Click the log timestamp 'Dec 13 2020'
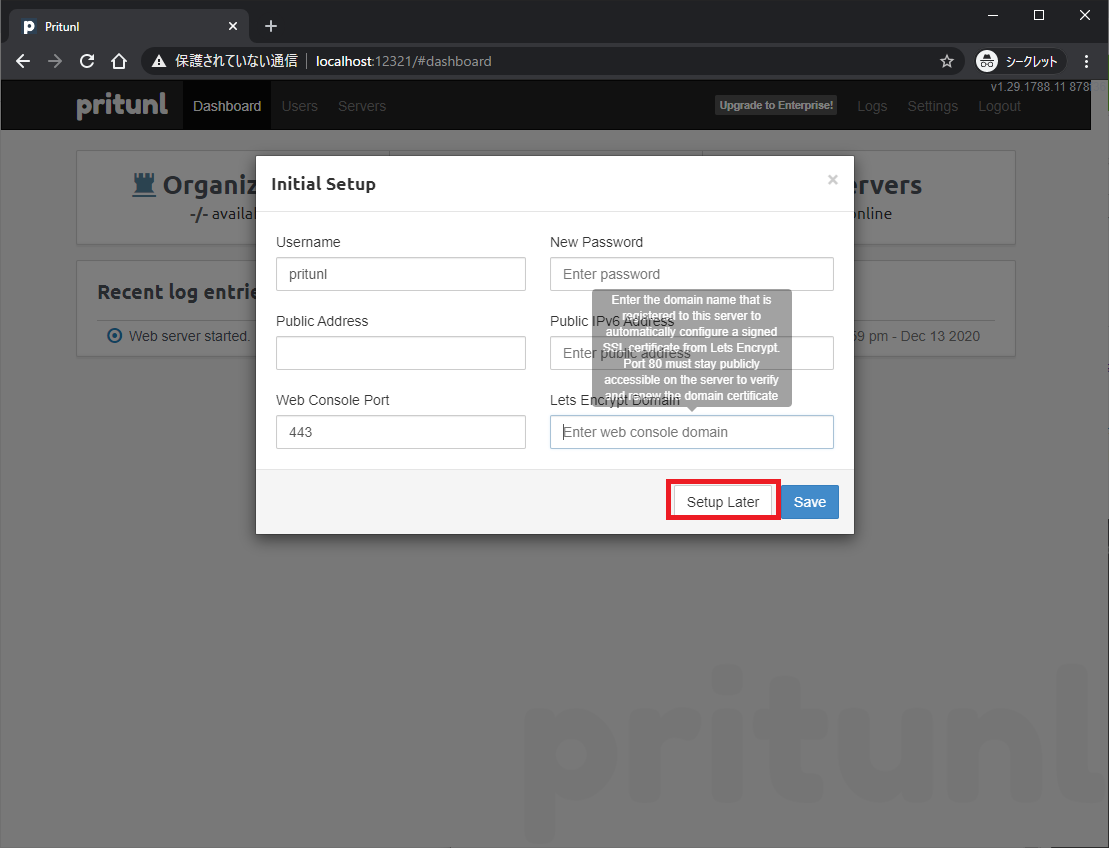Viewport: 1109px width, 848px height. 940,336
